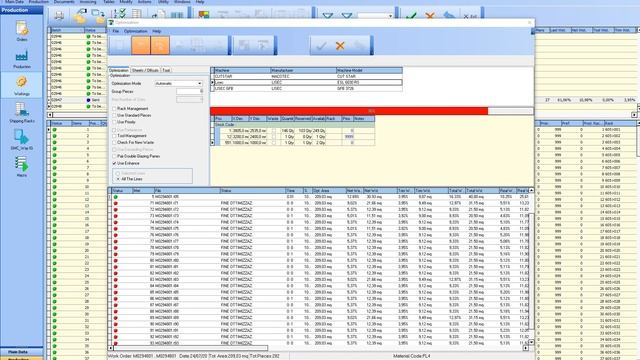Click the Machine column header
Viewport: 640px width, 360px height.
click(242, 70)
